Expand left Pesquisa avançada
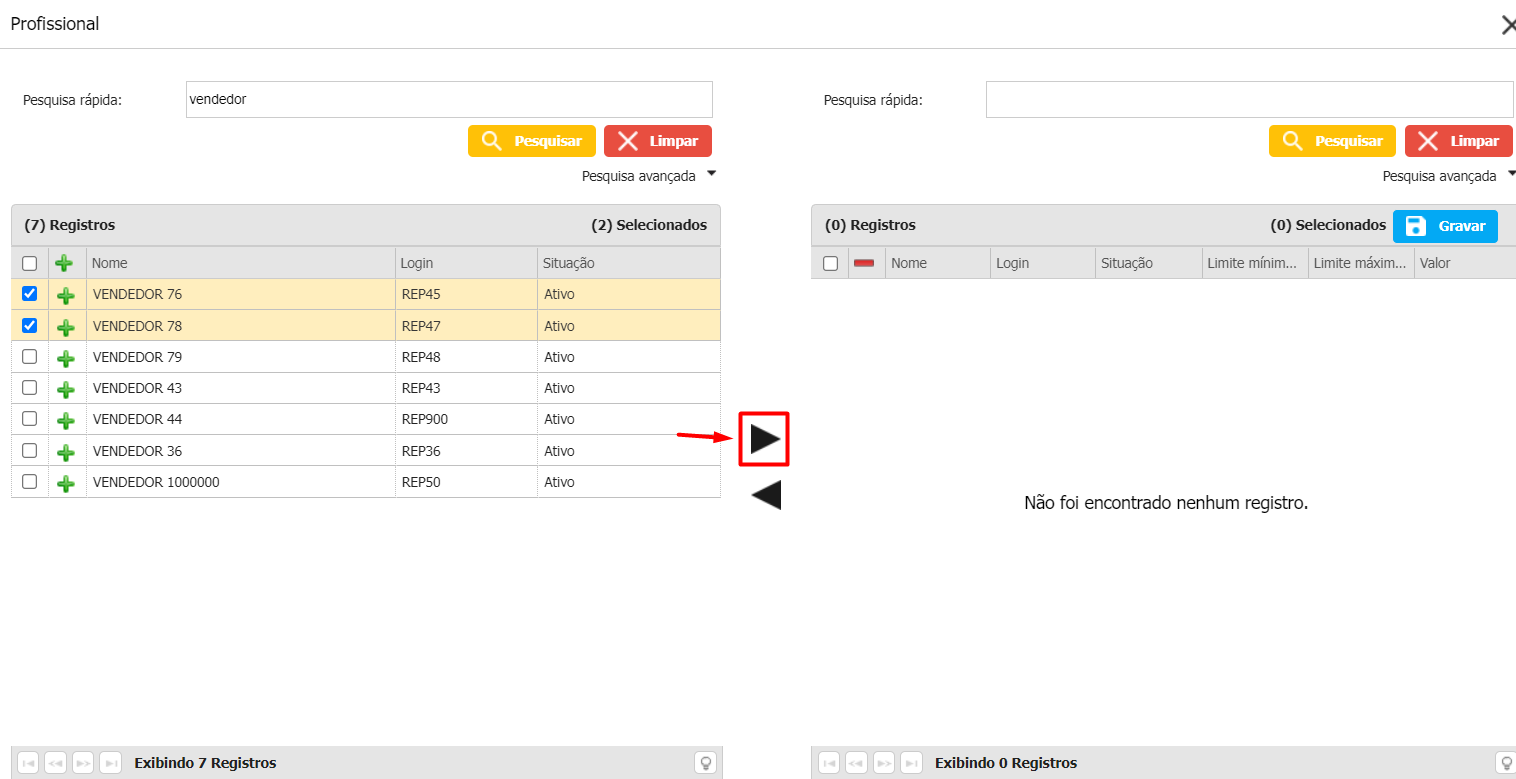 pos(649,176)
